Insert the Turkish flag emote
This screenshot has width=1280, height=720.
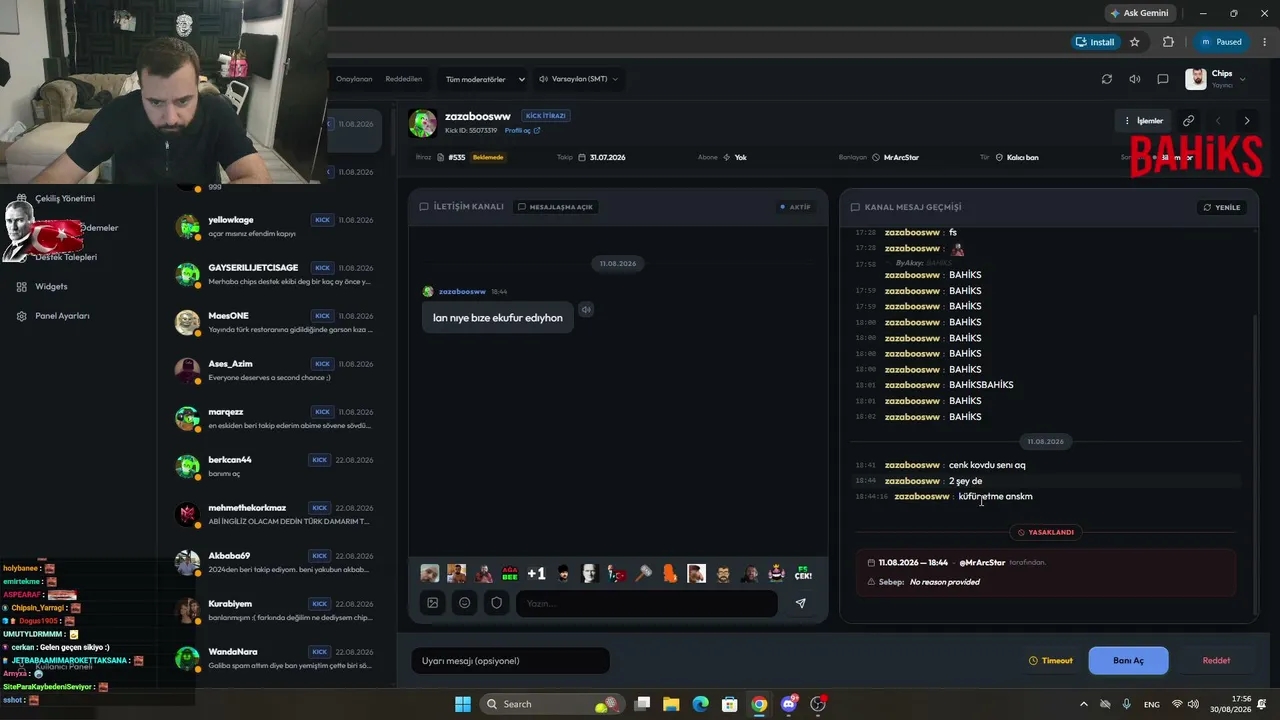pyautogui.click(x=617, y=574)
